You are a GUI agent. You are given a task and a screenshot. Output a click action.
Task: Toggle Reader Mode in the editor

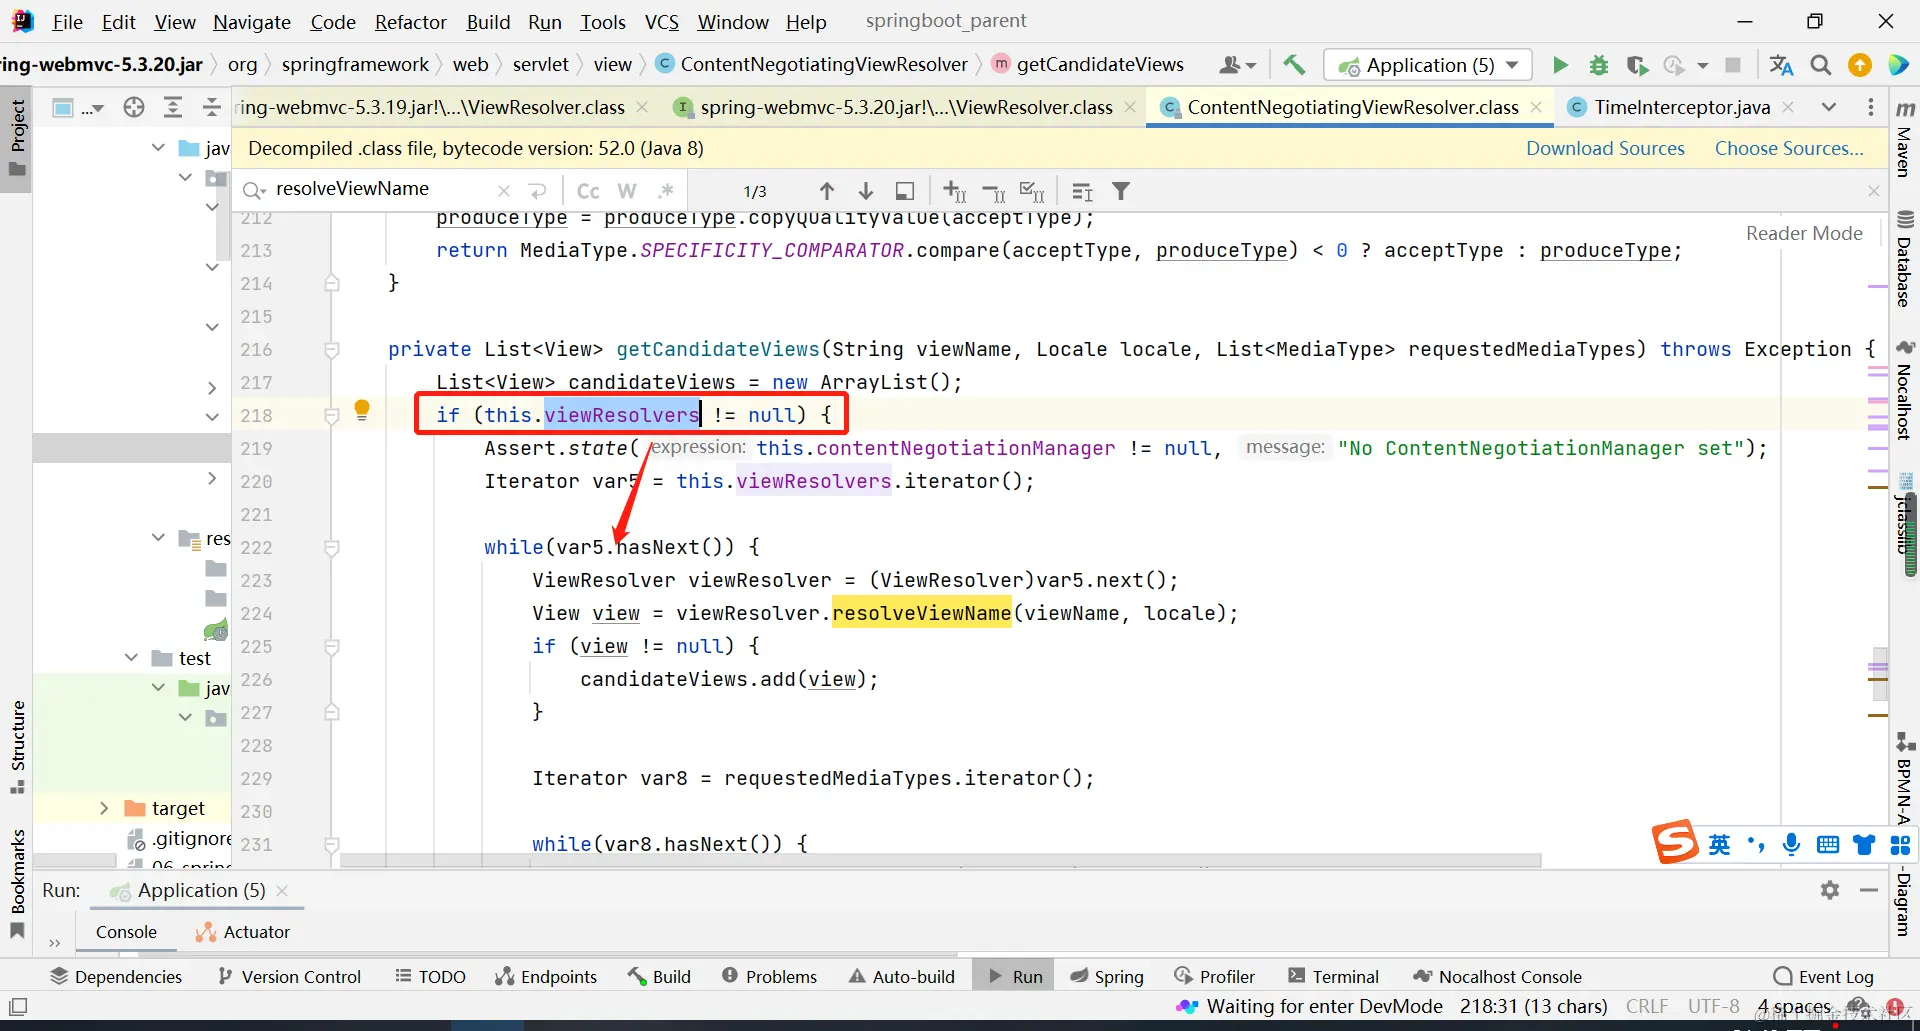coord(1804,233)
